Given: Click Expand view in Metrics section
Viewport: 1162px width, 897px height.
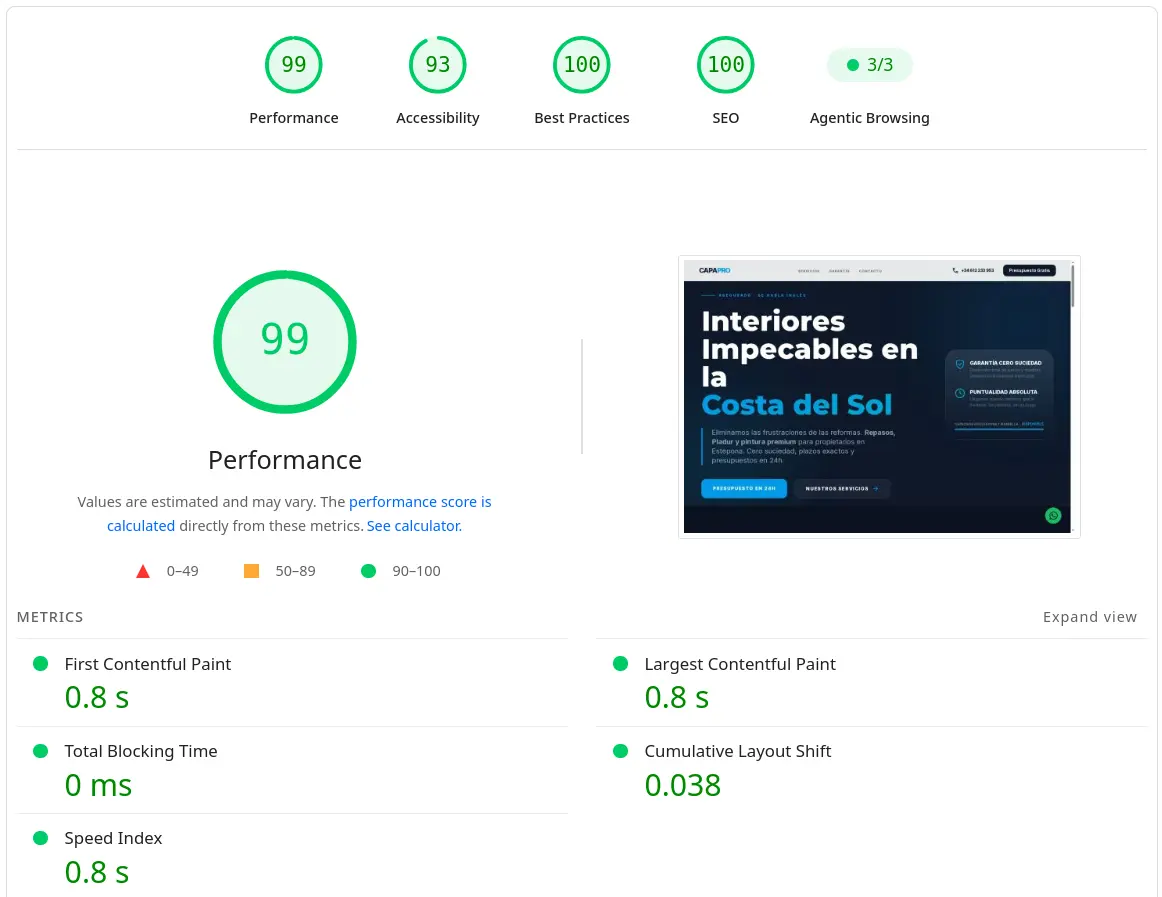Looking at the screenshot, I should 1089,617.
